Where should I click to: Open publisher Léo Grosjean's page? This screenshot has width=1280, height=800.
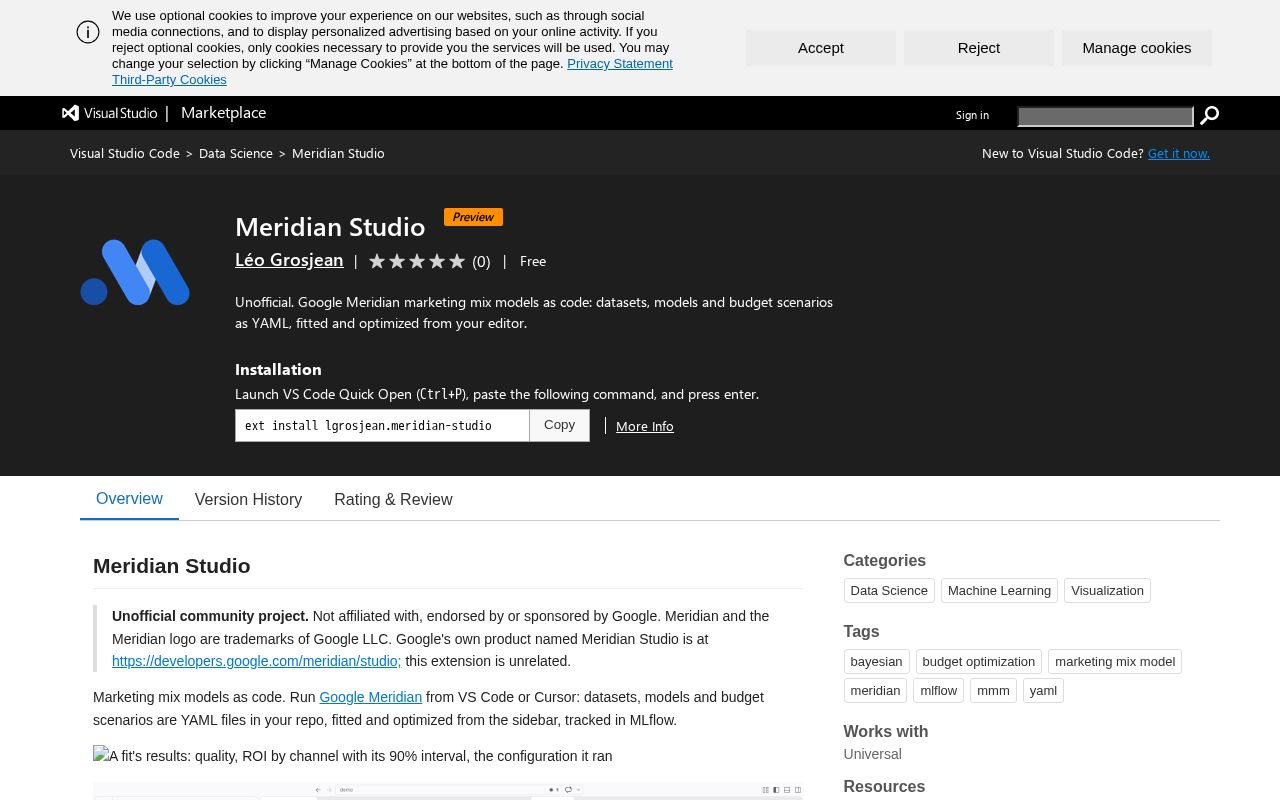coord(289,260)
